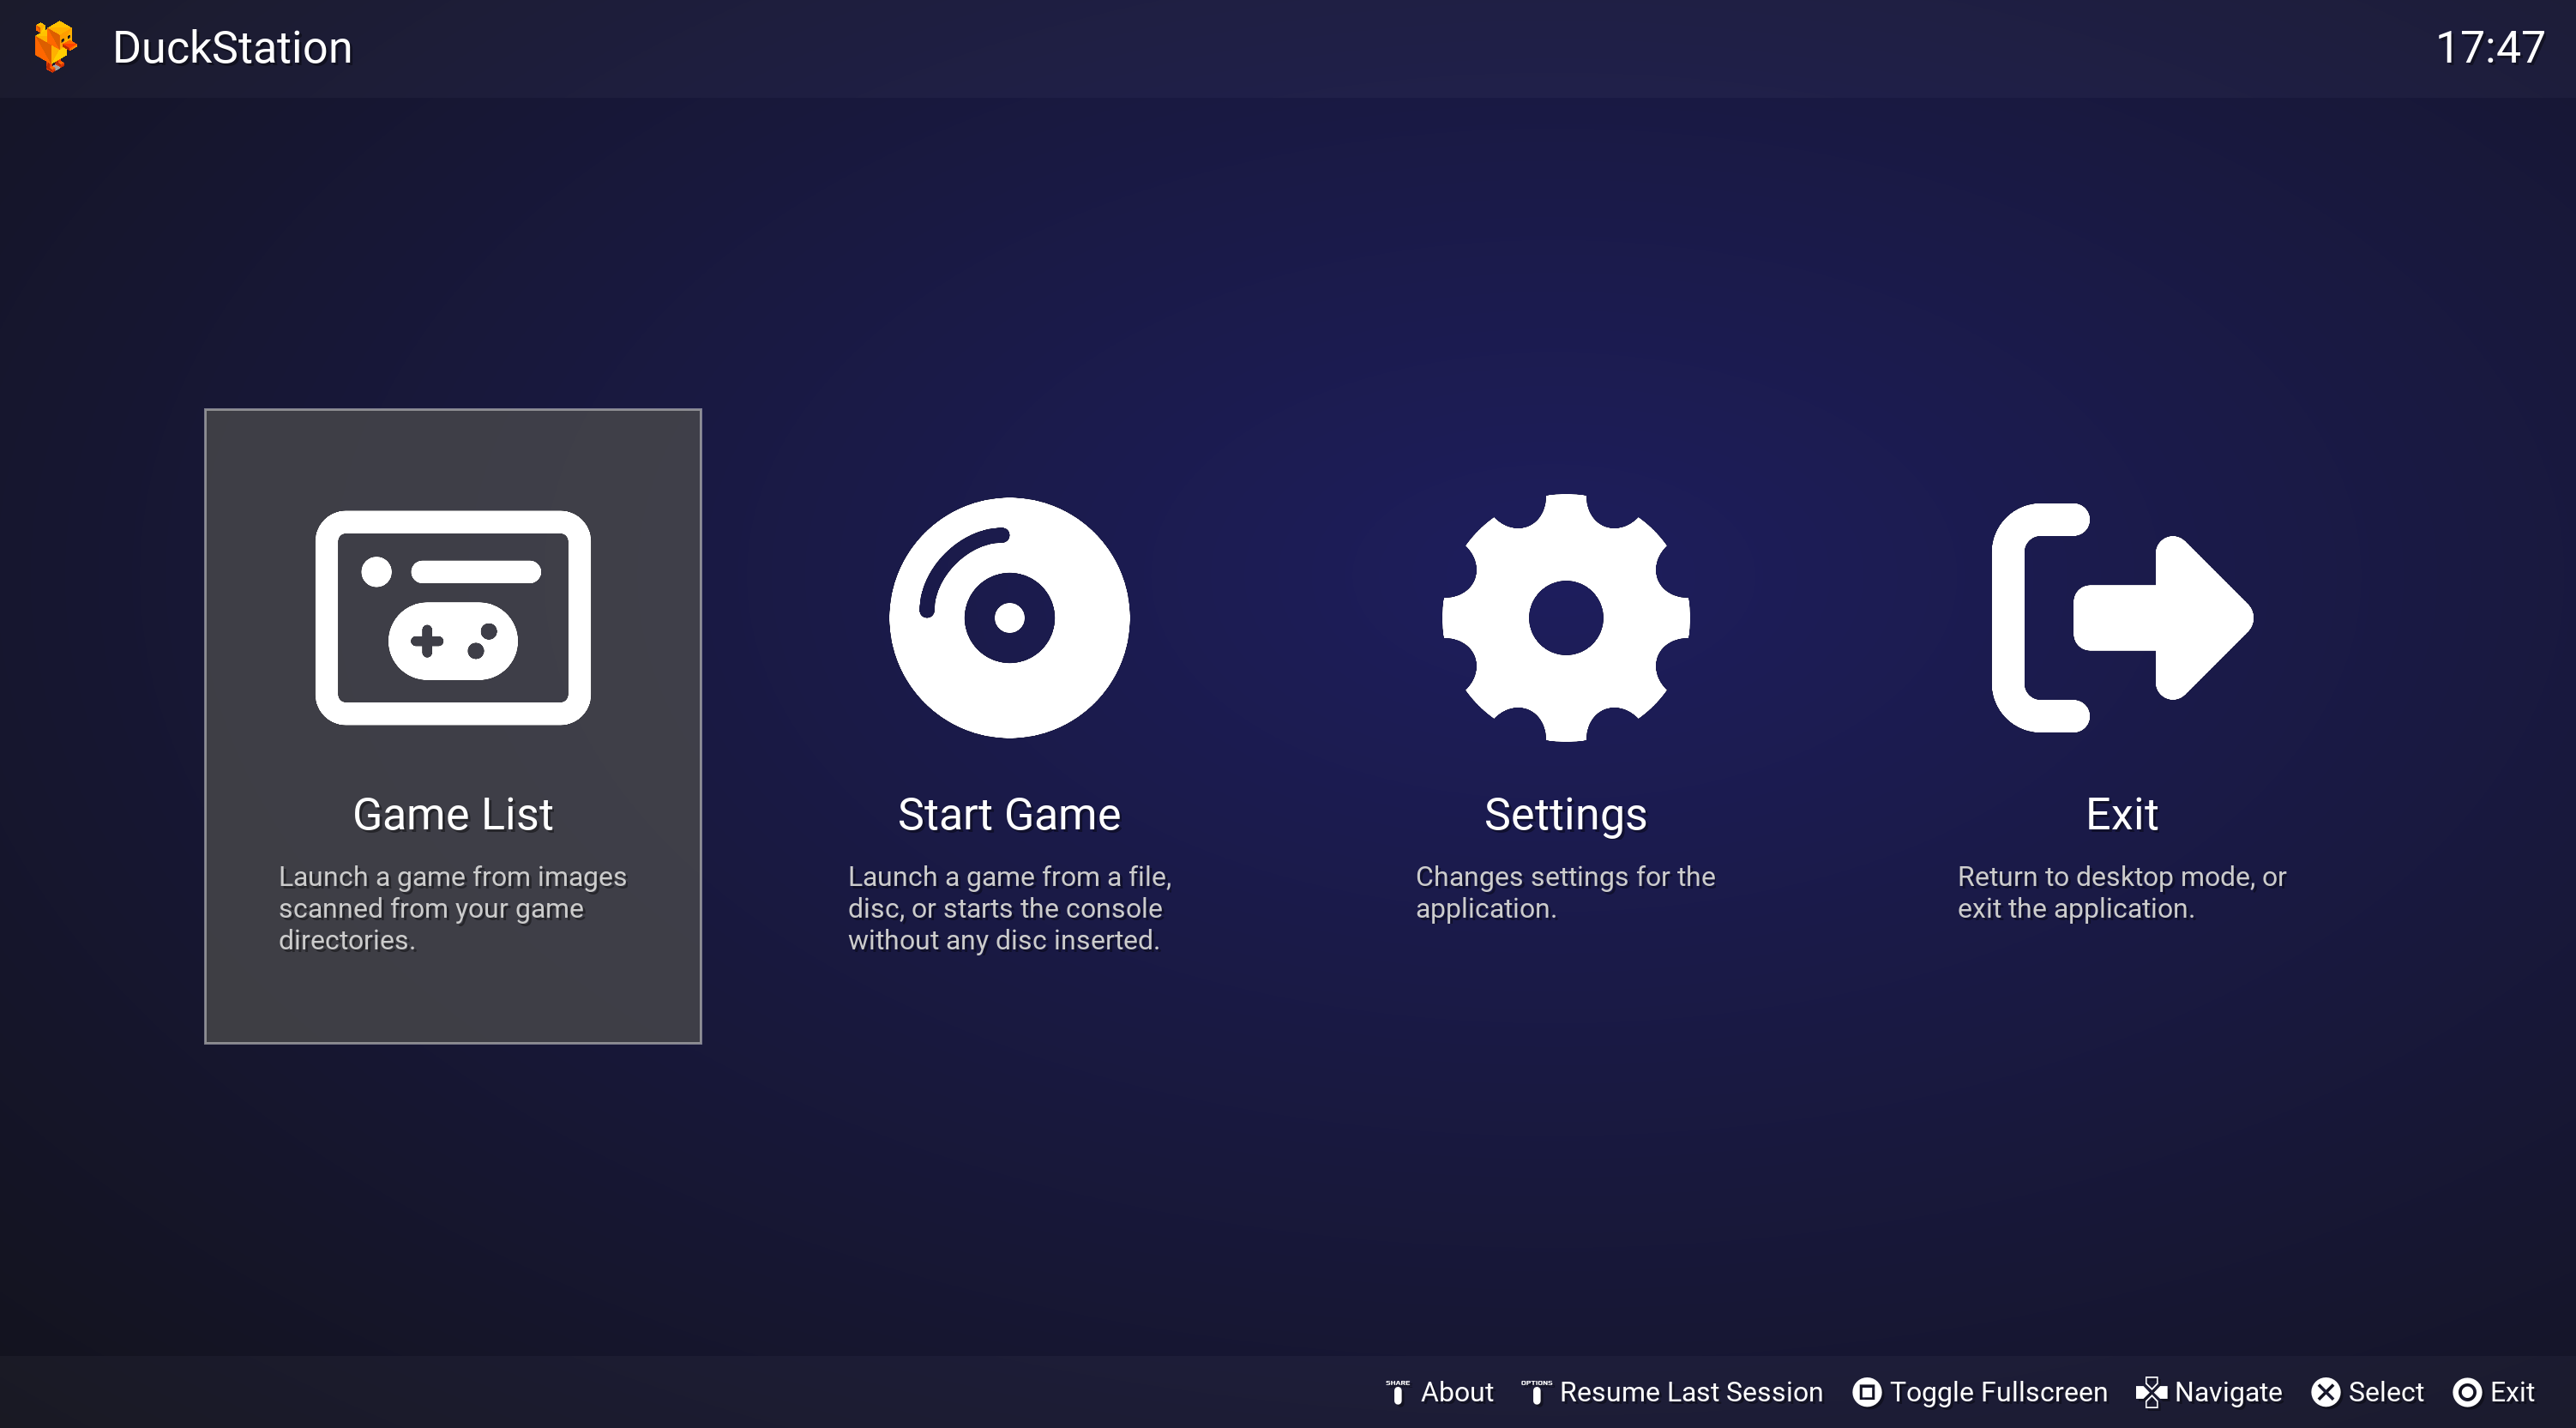
Task: Click Resume Last Session text
Action: click(1690, 1391)
